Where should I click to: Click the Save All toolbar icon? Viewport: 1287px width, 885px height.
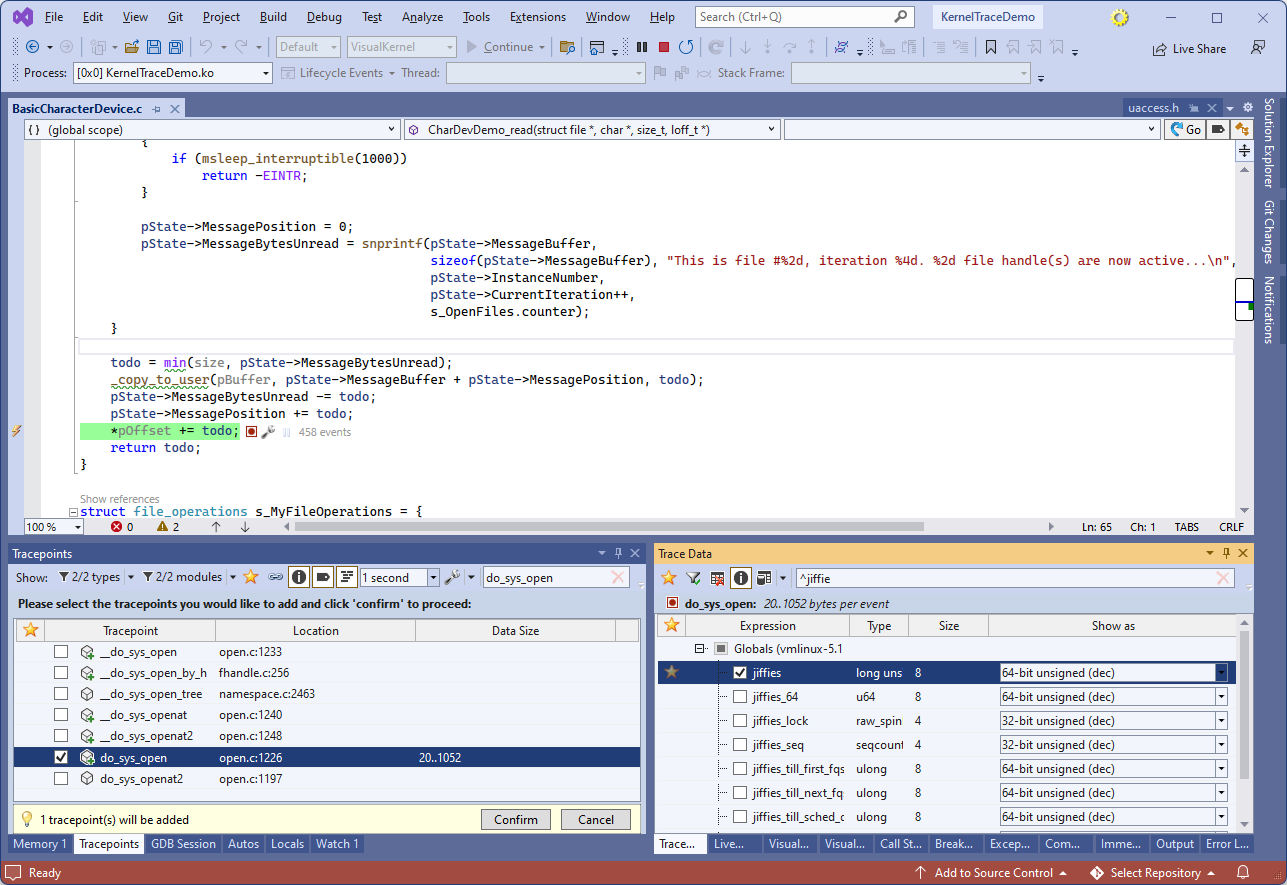(x=176, y=47)
